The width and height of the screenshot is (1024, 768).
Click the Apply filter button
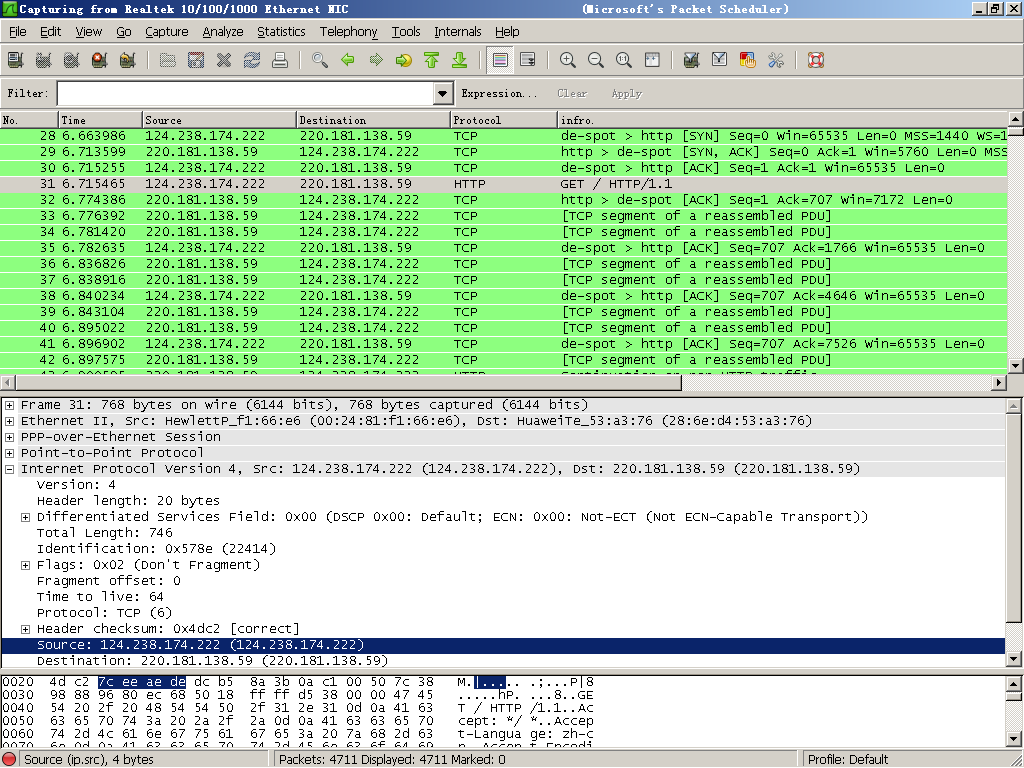(626, 93)
